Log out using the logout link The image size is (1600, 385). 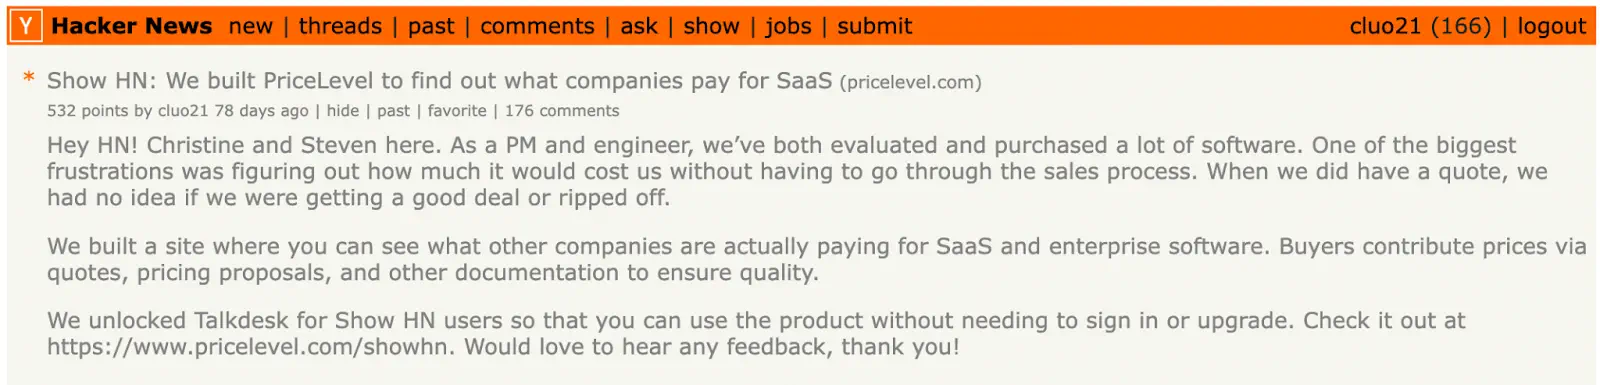point(1551,27)
